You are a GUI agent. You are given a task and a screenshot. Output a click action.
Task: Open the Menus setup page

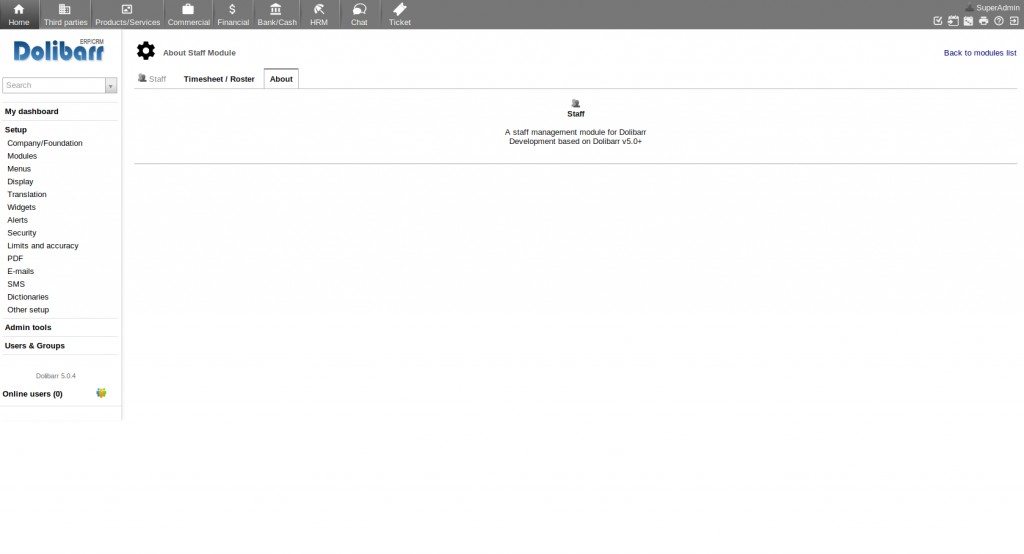point(19,169)
